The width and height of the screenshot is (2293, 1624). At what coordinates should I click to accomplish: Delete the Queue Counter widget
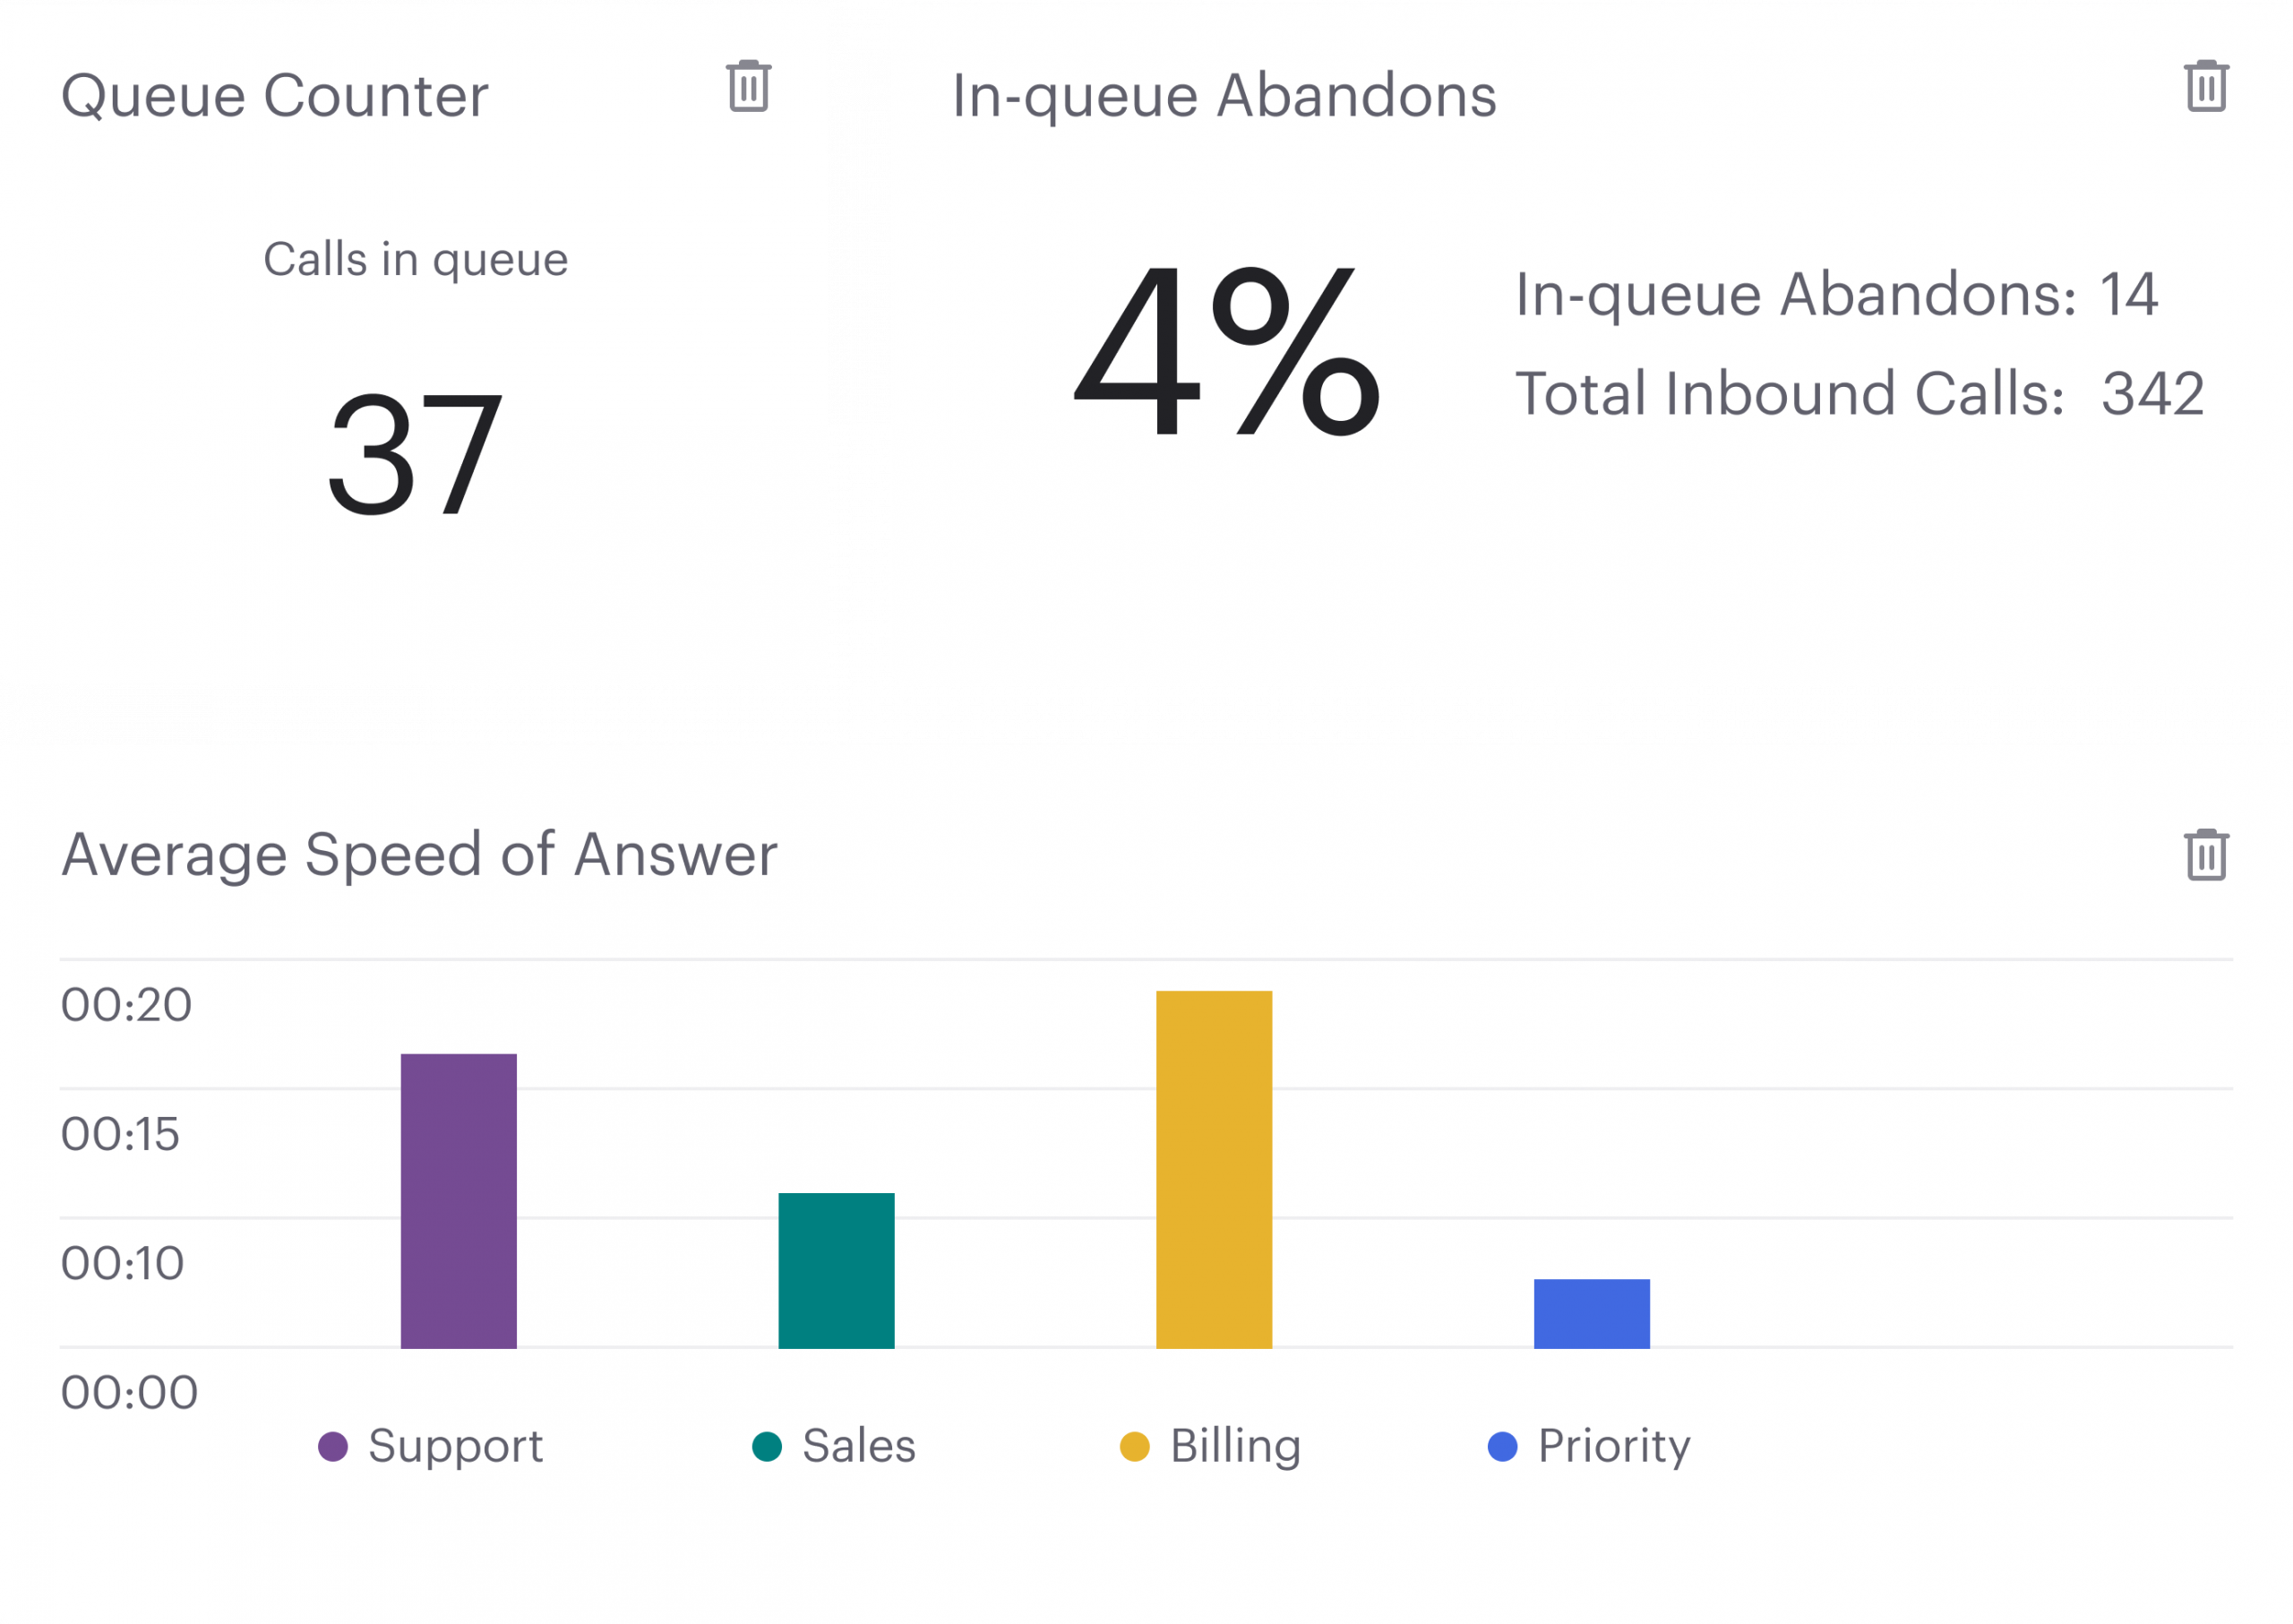pyautogui.click(x=748, y=86)
